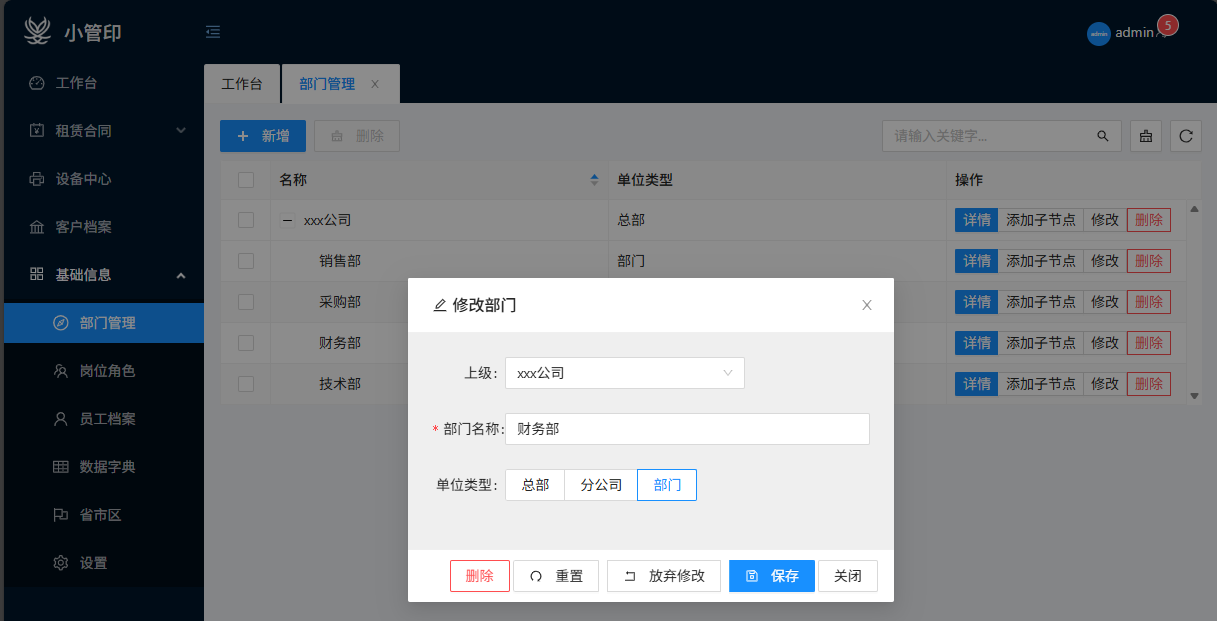Click the 放弃修改 button

pyautogui.click(x=664, y=576)
